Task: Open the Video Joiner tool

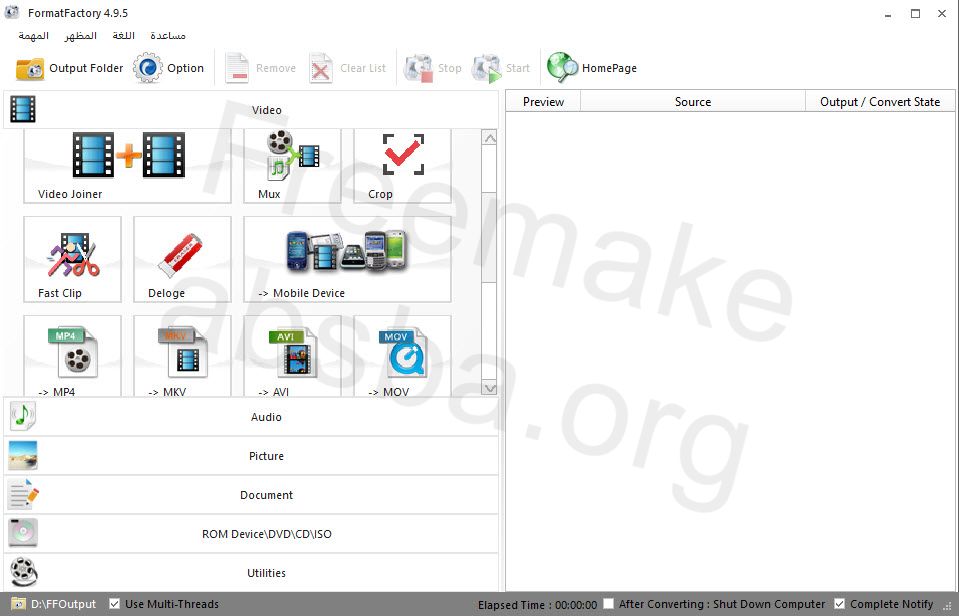Action: point(127,166)
